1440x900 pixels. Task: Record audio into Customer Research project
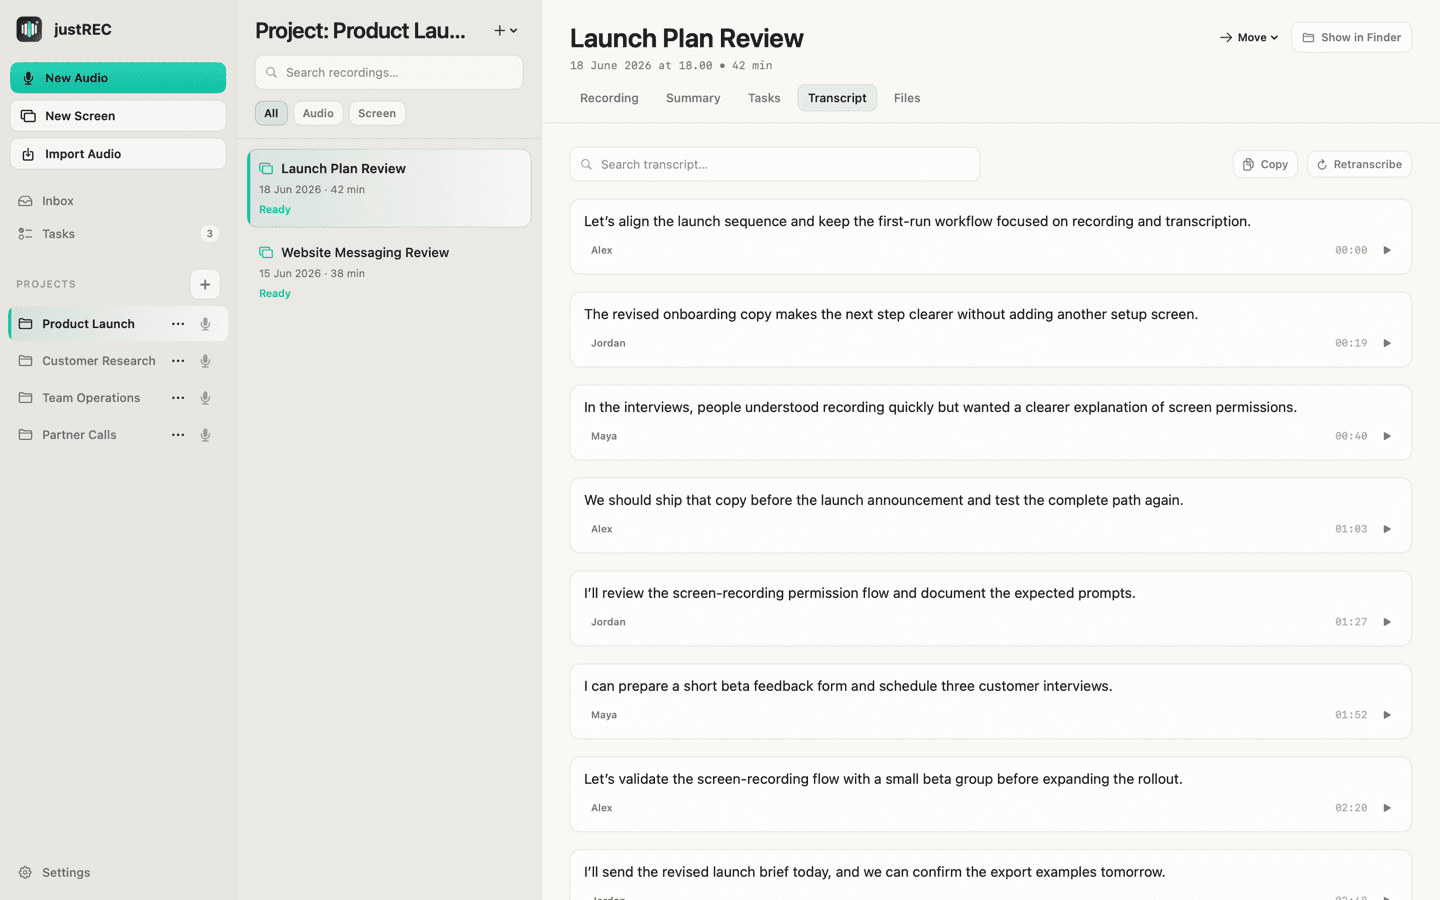point(205,361)
